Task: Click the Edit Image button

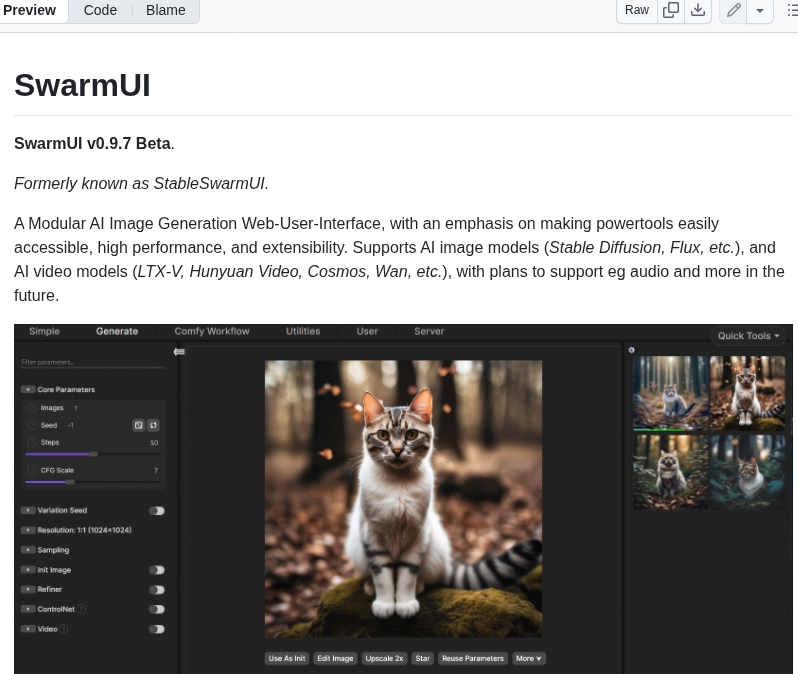Action: [x=335, y=658]
